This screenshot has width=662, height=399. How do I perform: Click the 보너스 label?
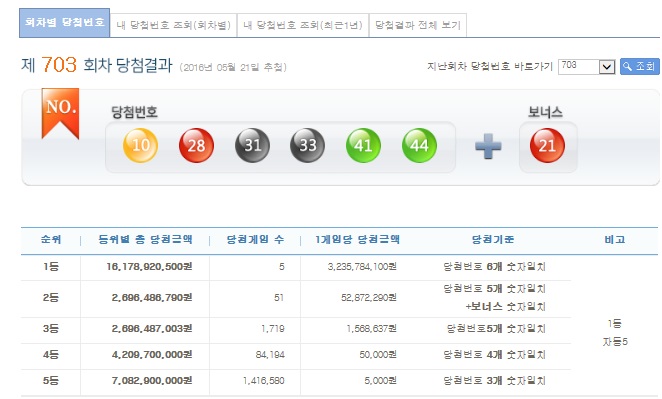545,112
